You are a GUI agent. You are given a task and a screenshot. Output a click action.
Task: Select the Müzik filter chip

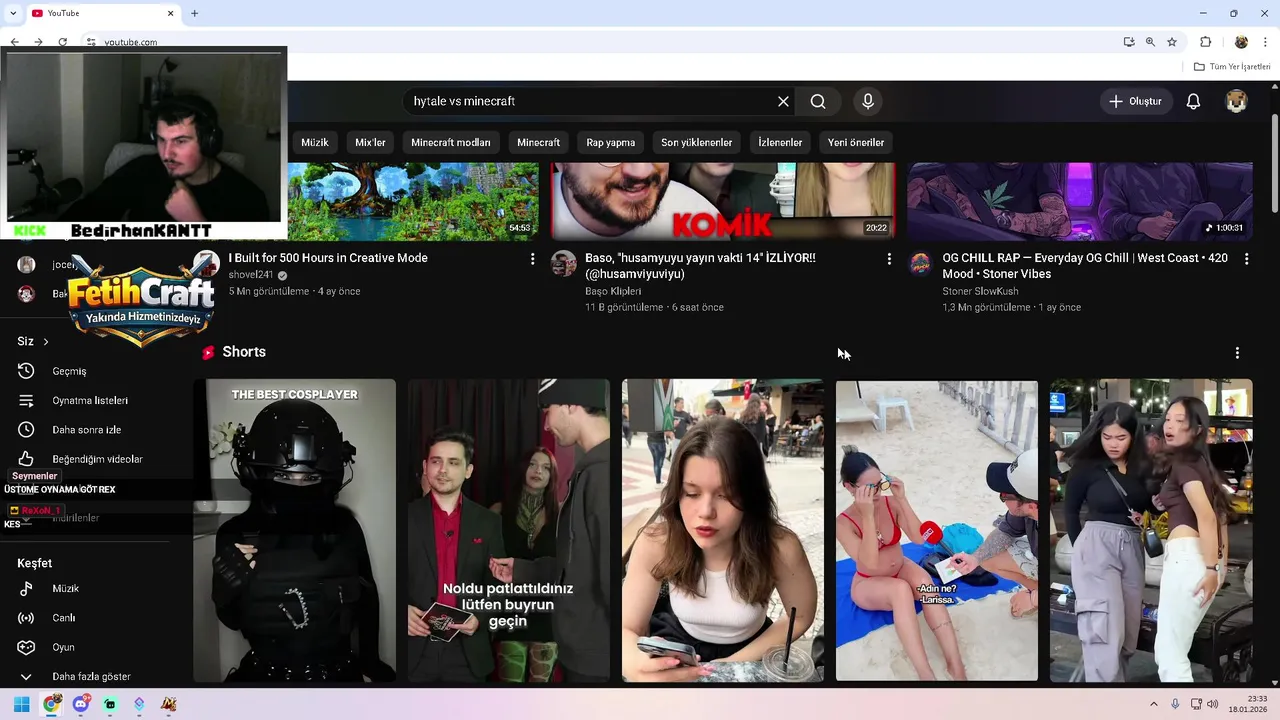315,142
